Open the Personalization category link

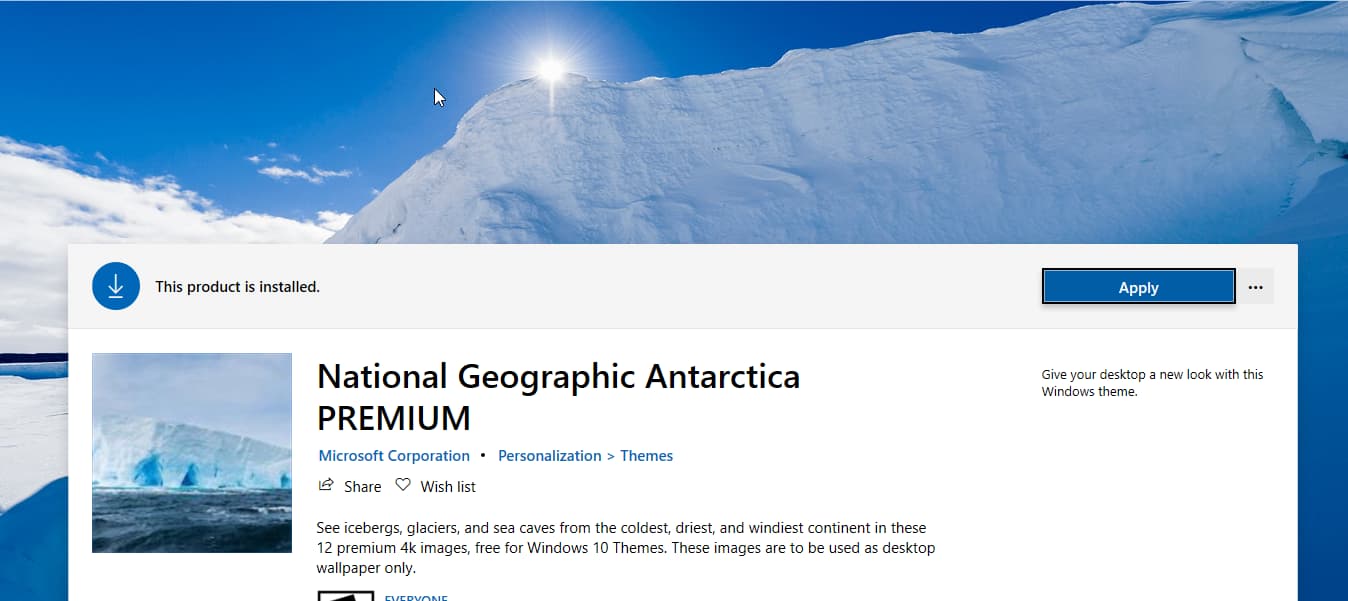(x=549, y=455)
